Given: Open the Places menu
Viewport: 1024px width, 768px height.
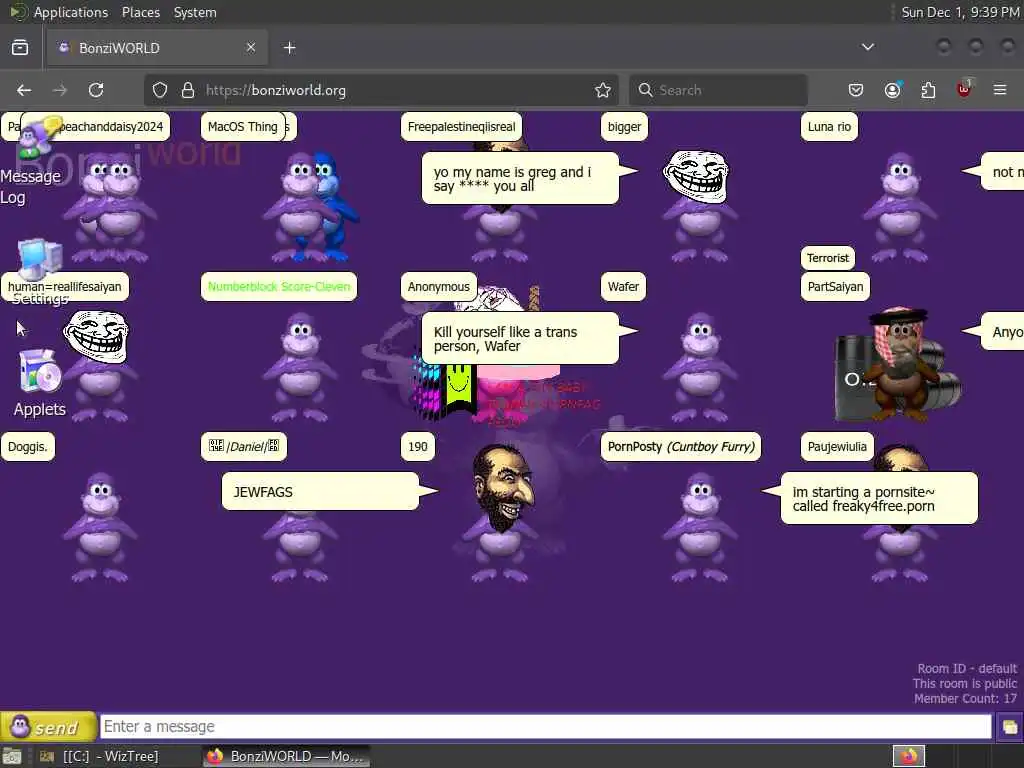Looking at the screenshot, I should (140, 12).
